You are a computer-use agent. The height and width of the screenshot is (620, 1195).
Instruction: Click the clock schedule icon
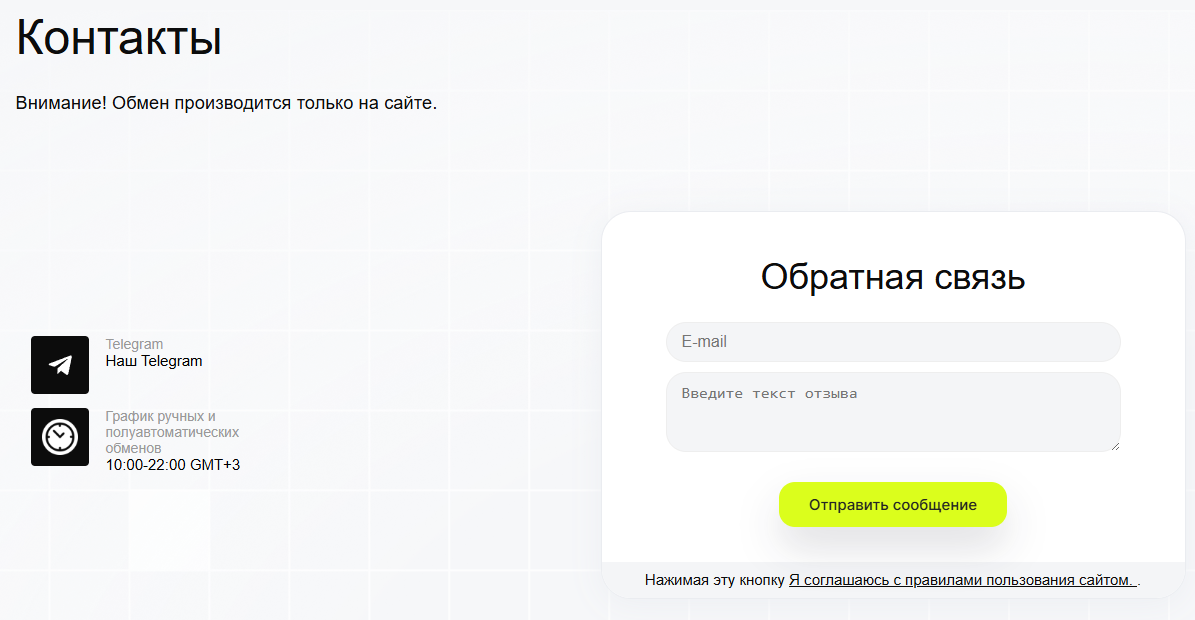click(60, 437)
